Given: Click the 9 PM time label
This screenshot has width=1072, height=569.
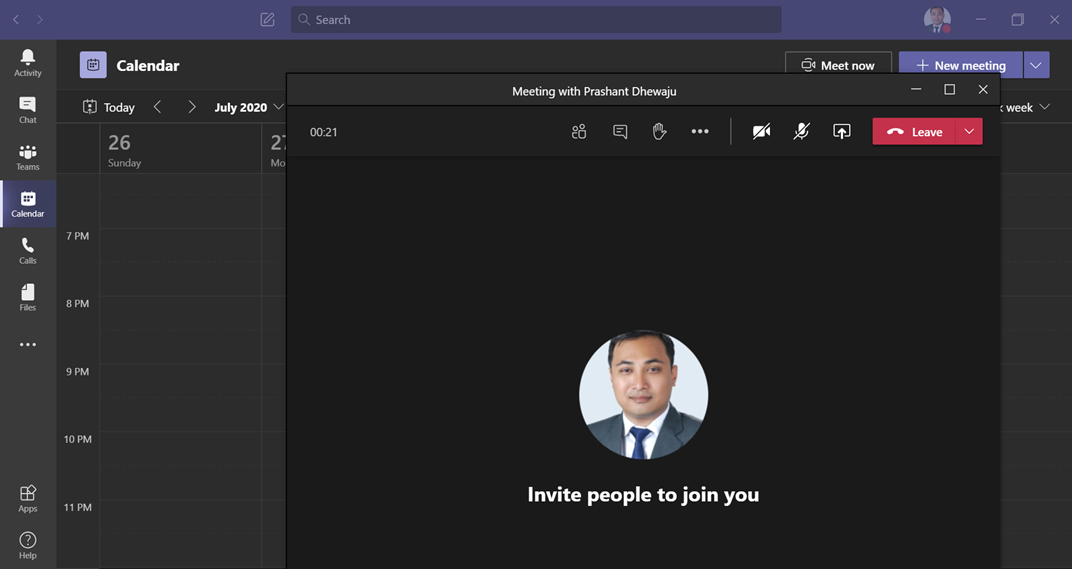Looking at the screenshot, I should click(x=77, y=372).
